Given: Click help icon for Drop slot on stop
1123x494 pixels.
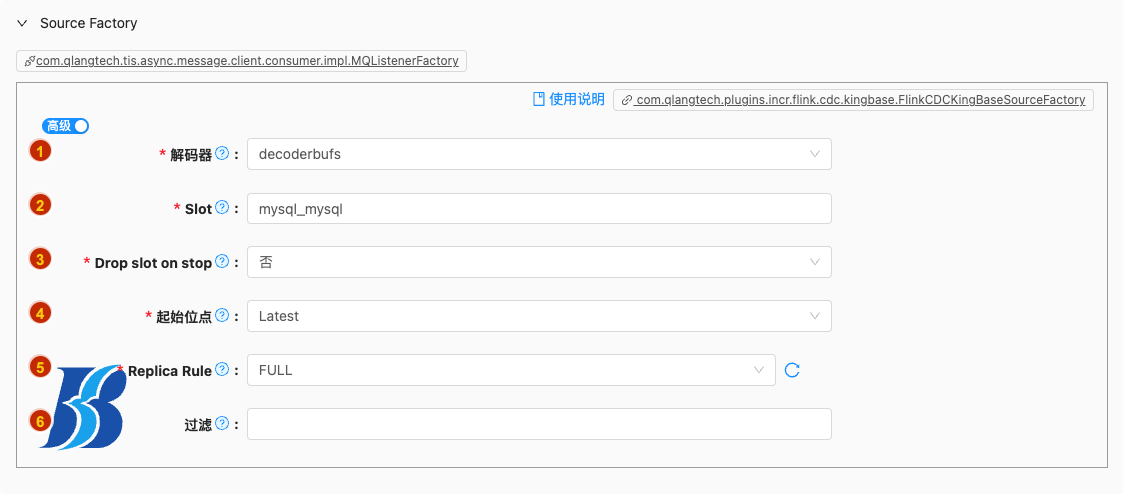Looking at the screenshot, I should point(222,262).
